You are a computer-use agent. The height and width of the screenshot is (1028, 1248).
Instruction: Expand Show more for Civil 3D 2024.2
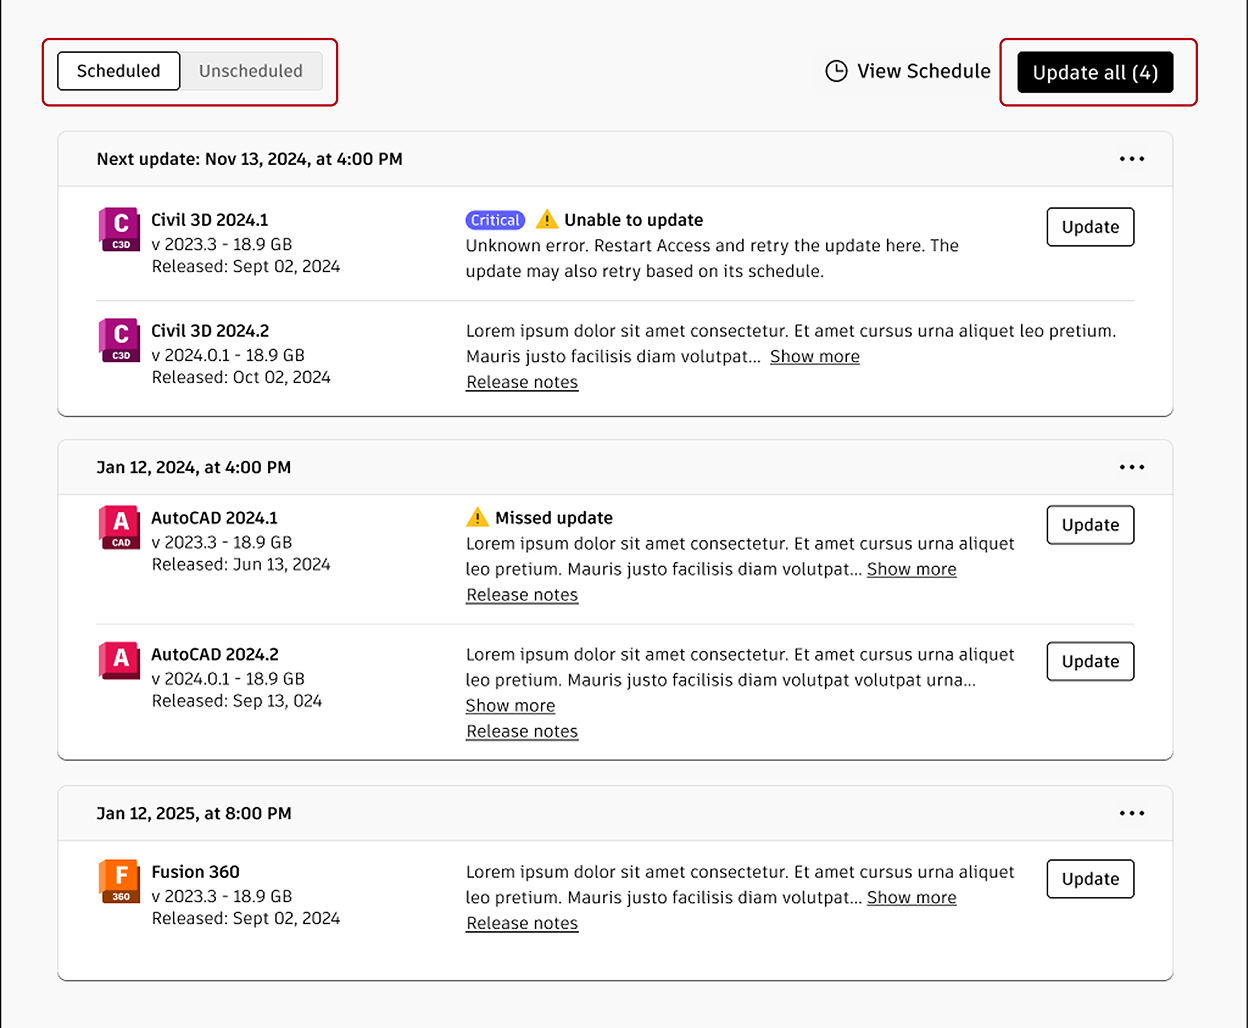pos(815,357)
